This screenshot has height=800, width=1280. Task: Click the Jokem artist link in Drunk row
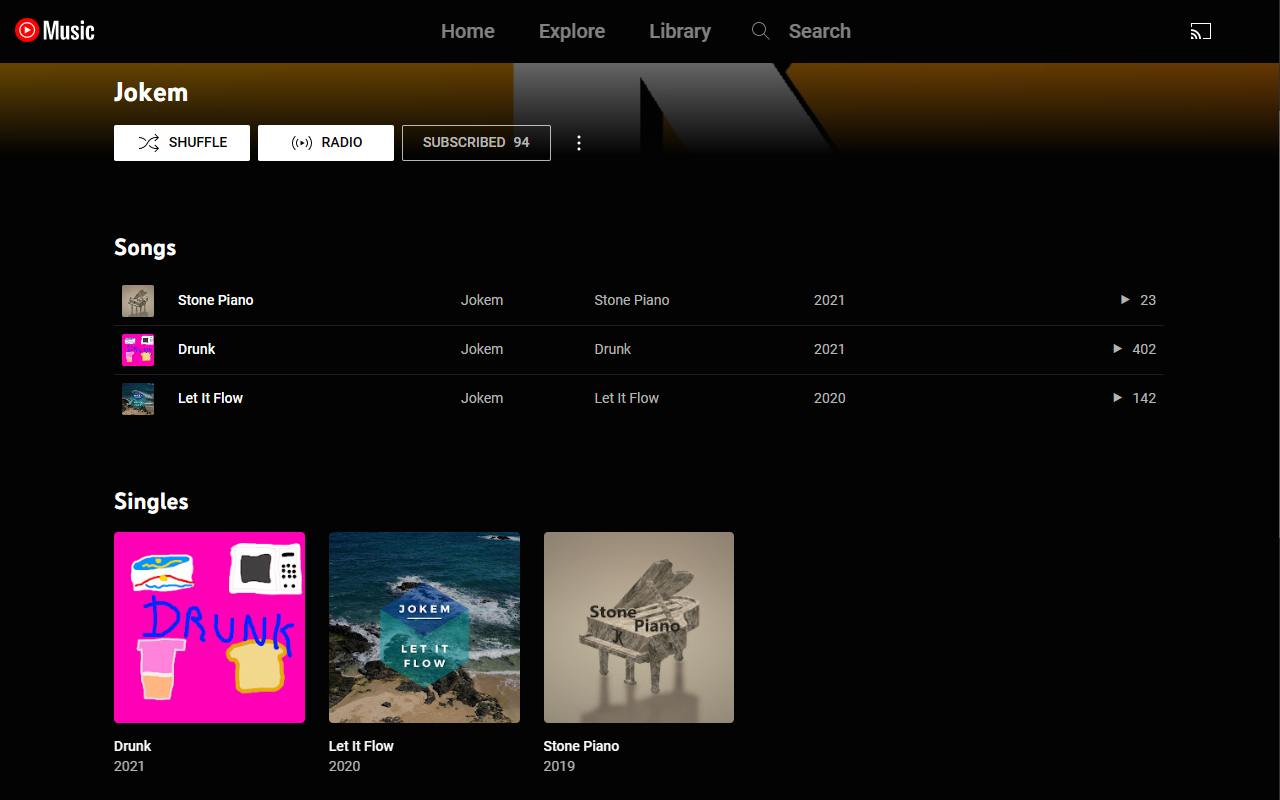click(482, 349)
